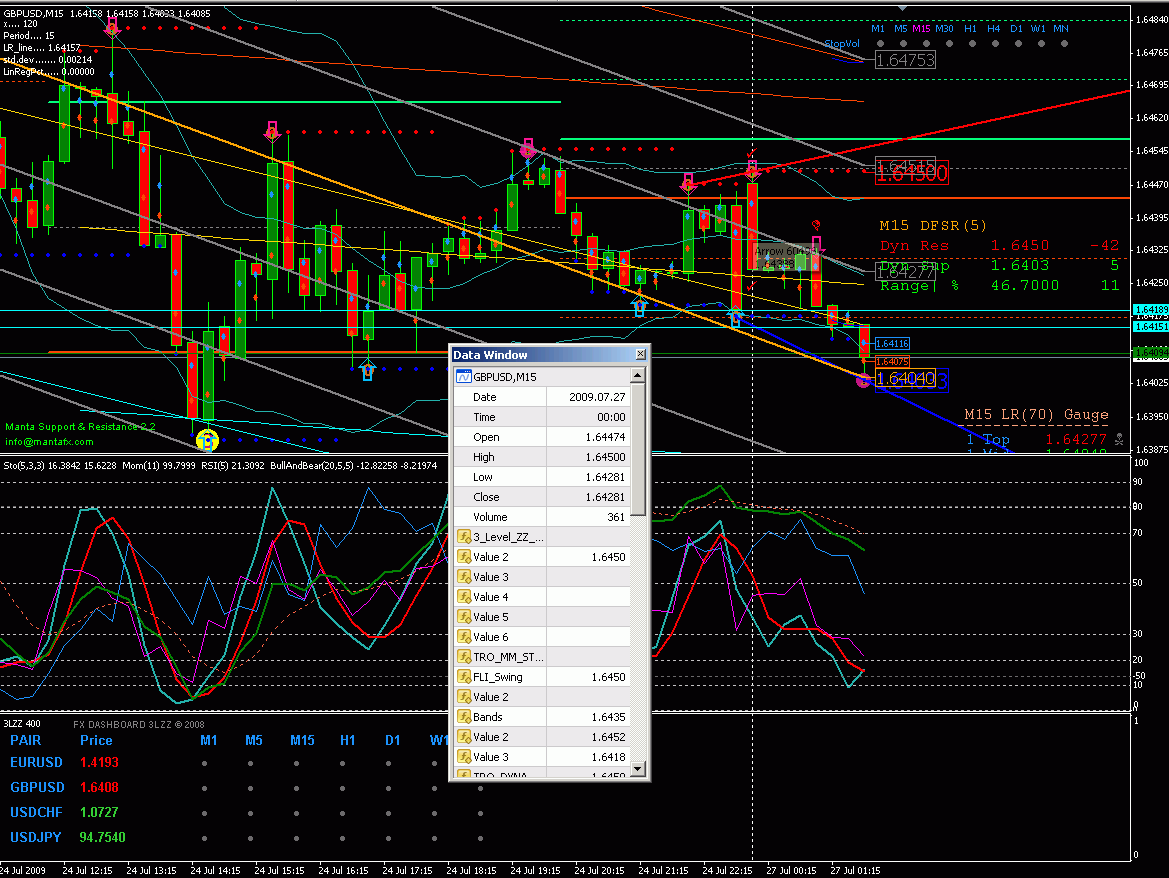This screenshot has width=1169, height=878.
Task: Select the H4 timeframe label in StopVol panel
Action: 993,29
